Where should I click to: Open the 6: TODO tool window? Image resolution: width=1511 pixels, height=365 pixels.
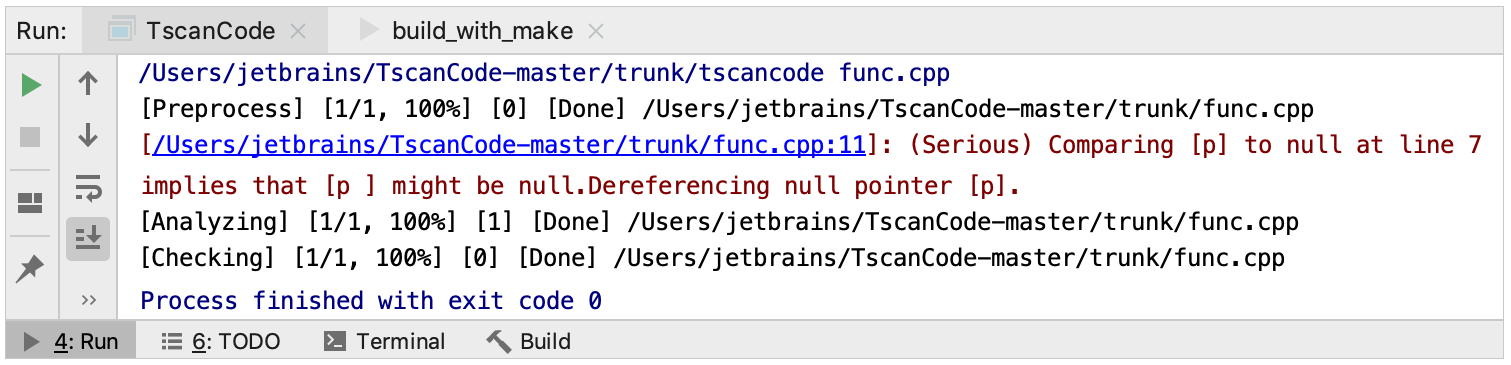221,342
